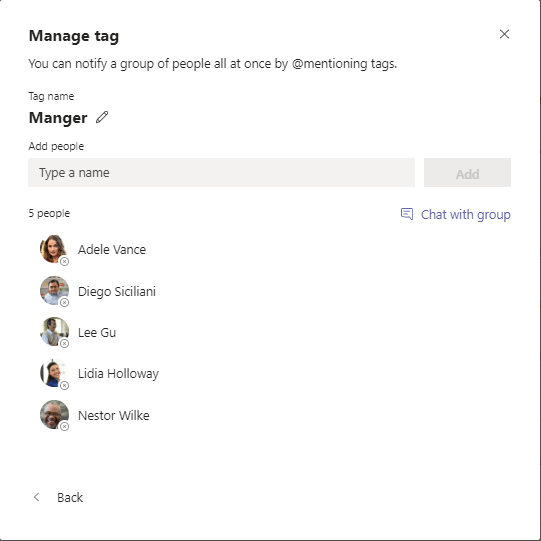Remove Nestor Wilke using the x badge

click(x=64, y=426)
